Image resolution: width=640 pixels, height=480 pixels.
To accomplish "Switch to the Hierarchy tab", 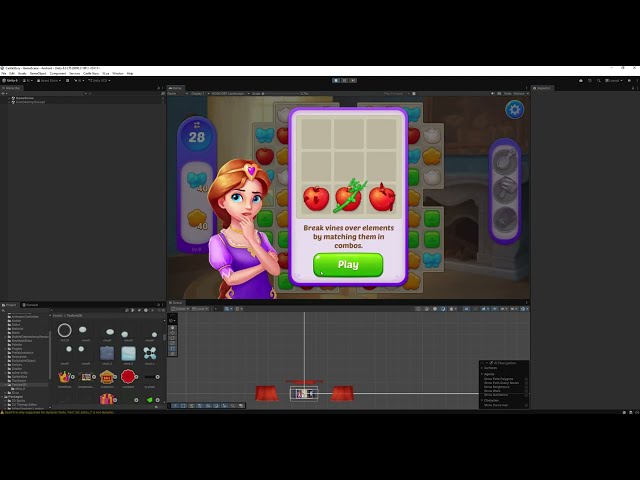I will point(11,88).
